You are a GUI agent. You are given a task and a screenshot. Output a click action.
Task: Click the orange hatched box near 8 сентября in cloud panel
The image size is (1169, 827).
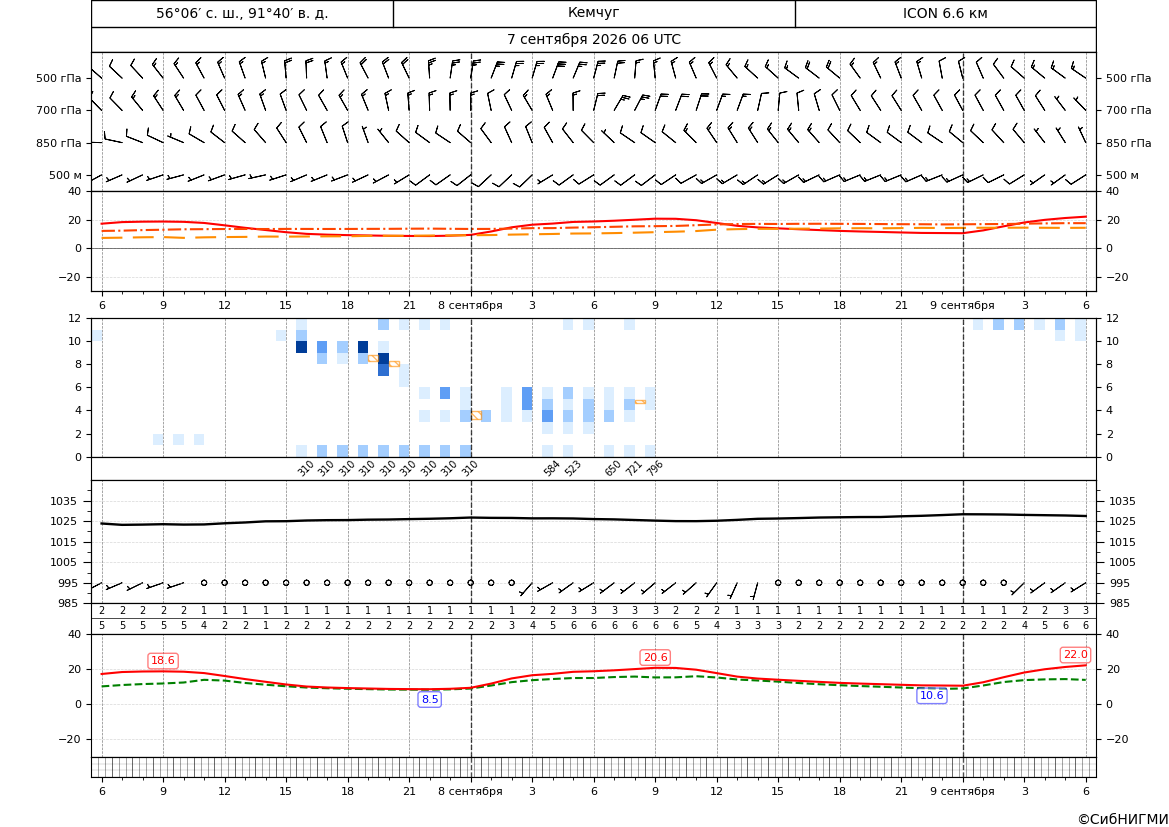coord(476,415)
